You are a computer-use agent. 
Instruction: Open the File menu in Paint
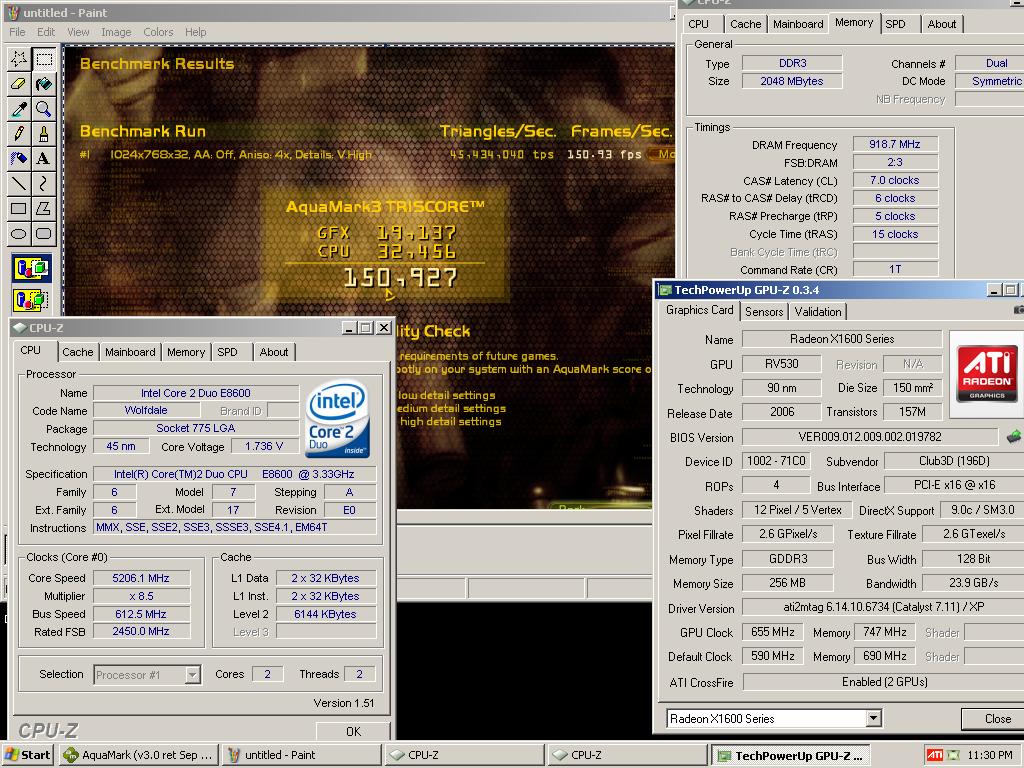tap(17, 32)
